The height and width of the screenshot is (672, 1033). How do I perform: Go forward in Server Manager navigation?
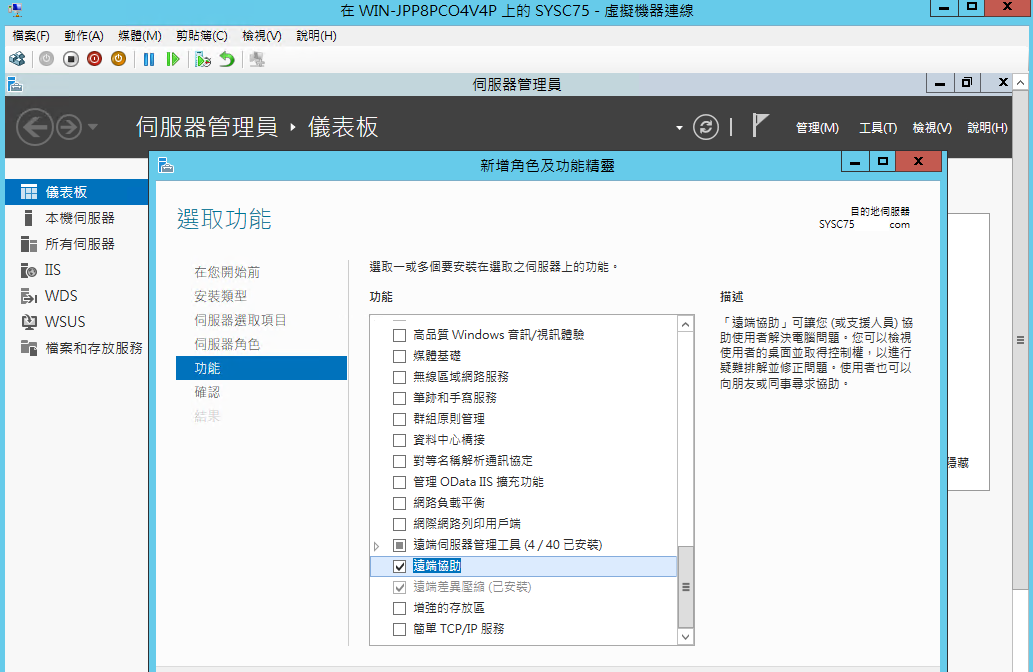pos(69,126)
